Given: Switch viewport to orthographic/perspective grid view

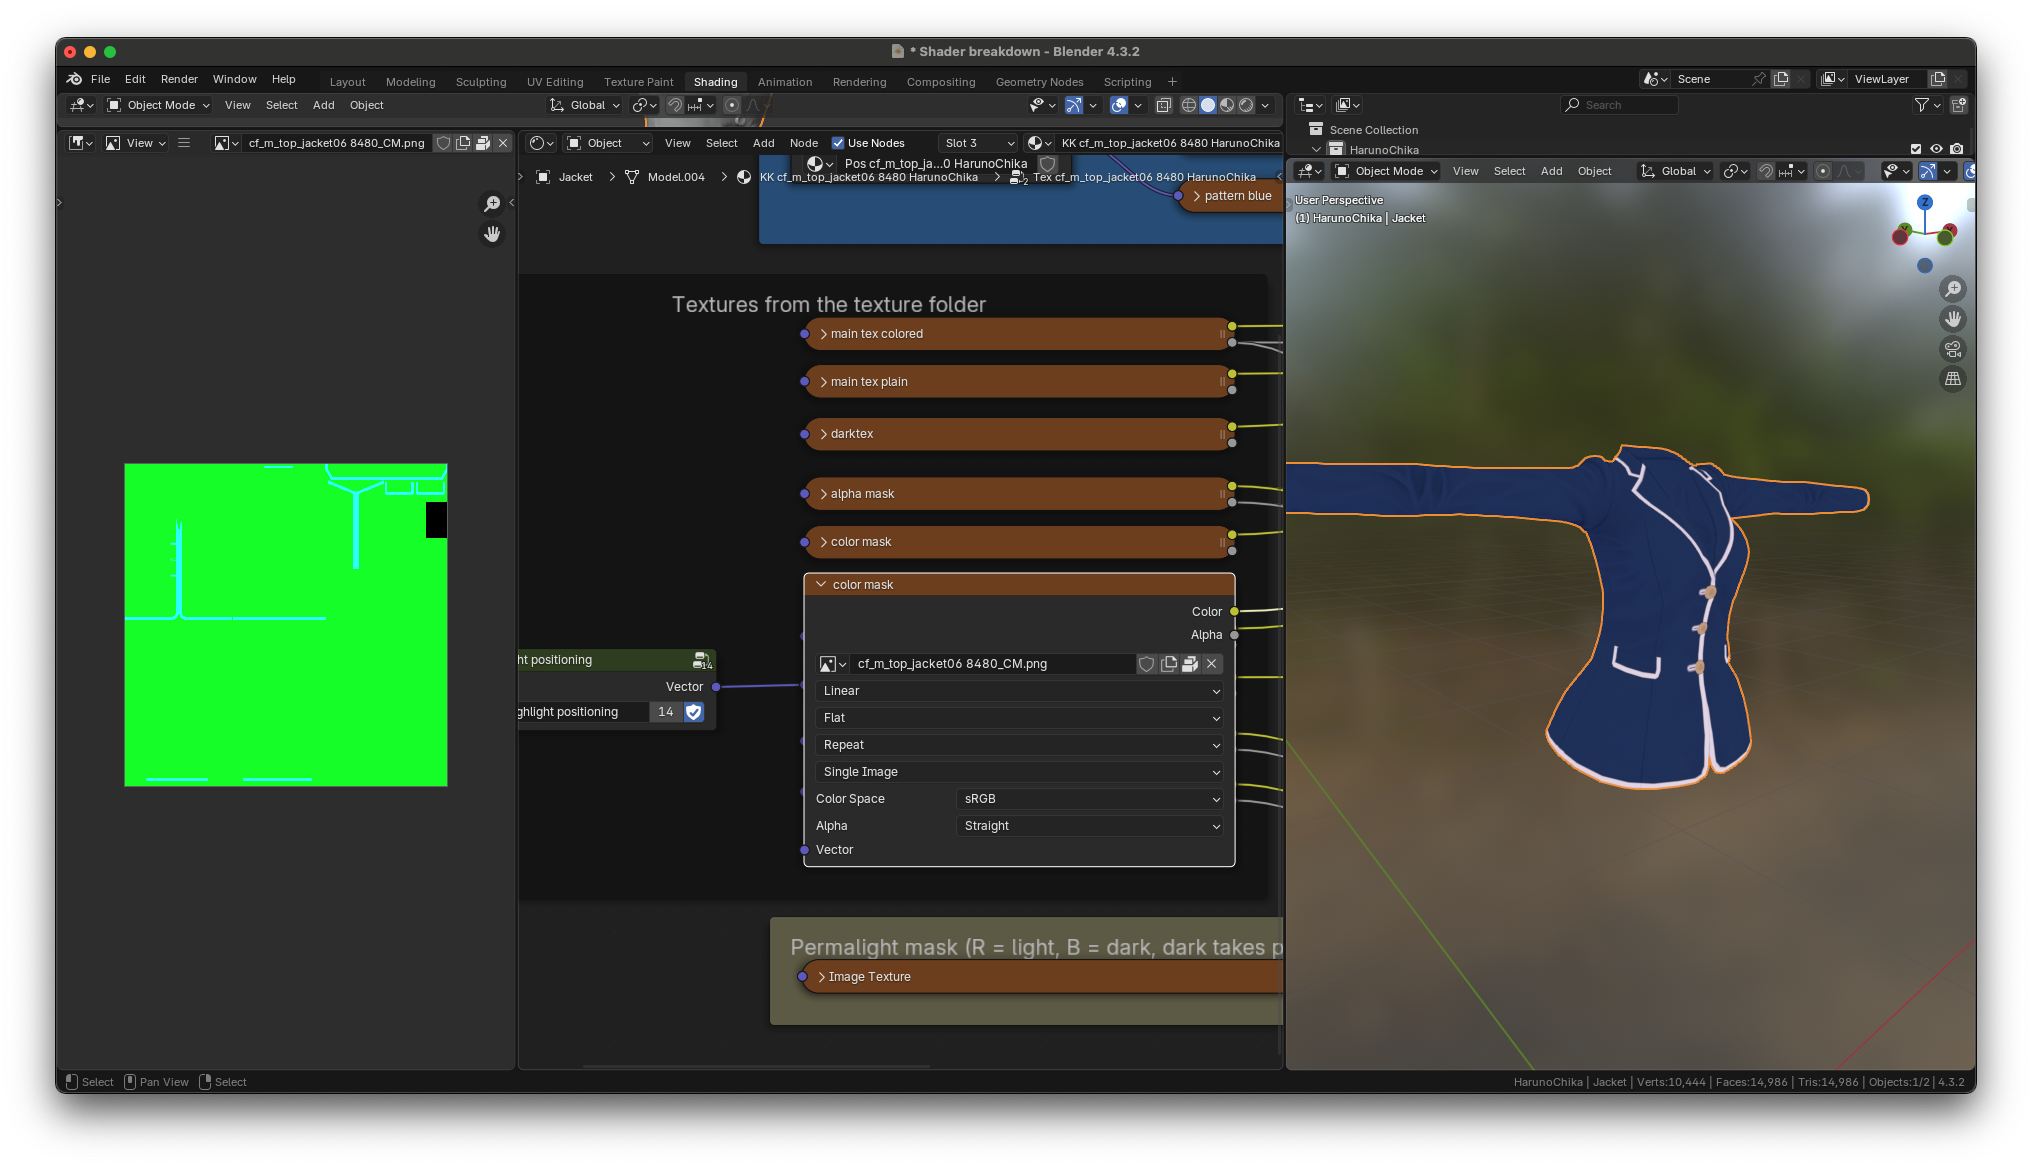Looking at the screenshot, I should (x=1952, y=379).
